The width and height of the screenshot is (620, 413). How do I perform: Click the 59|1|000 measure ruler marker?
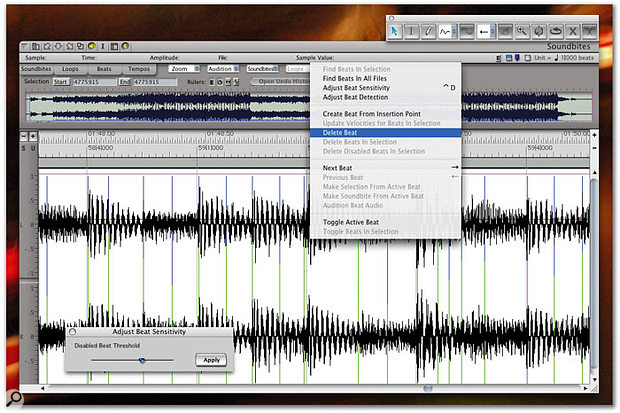[x=211, y=148]
